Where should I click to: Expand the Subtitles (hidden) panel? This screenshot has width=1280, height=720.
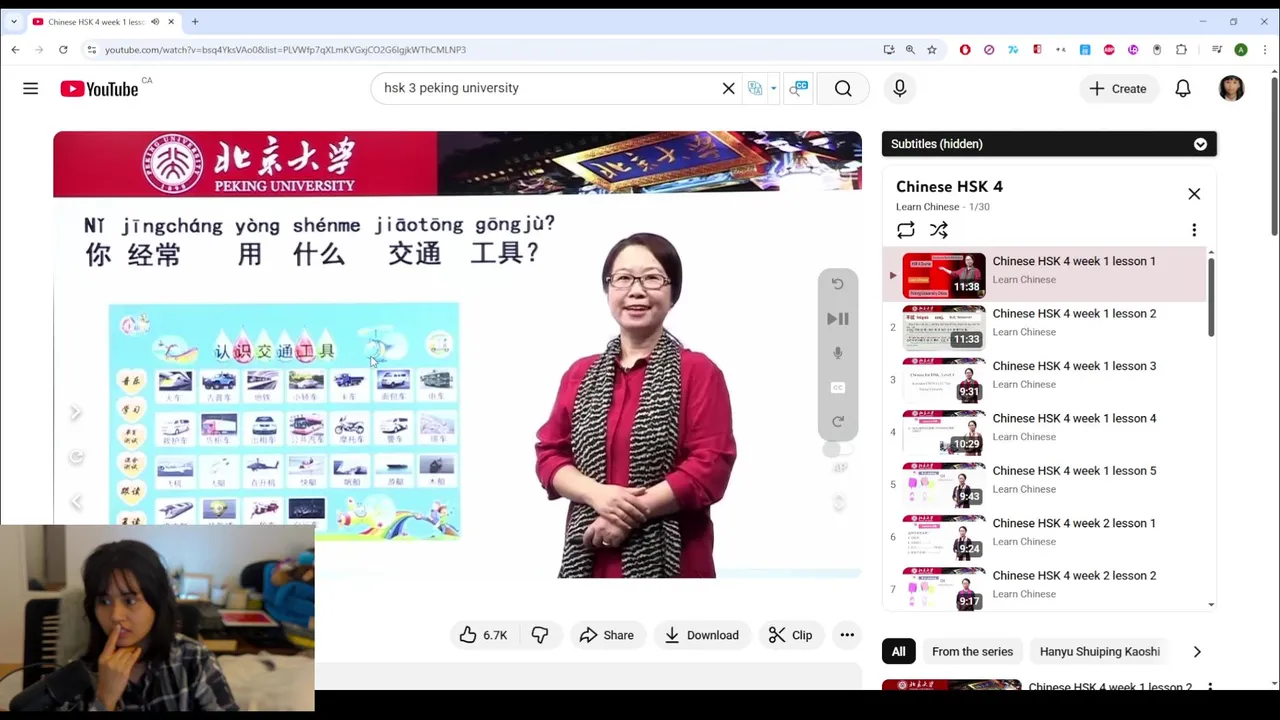coord(1049,144)
